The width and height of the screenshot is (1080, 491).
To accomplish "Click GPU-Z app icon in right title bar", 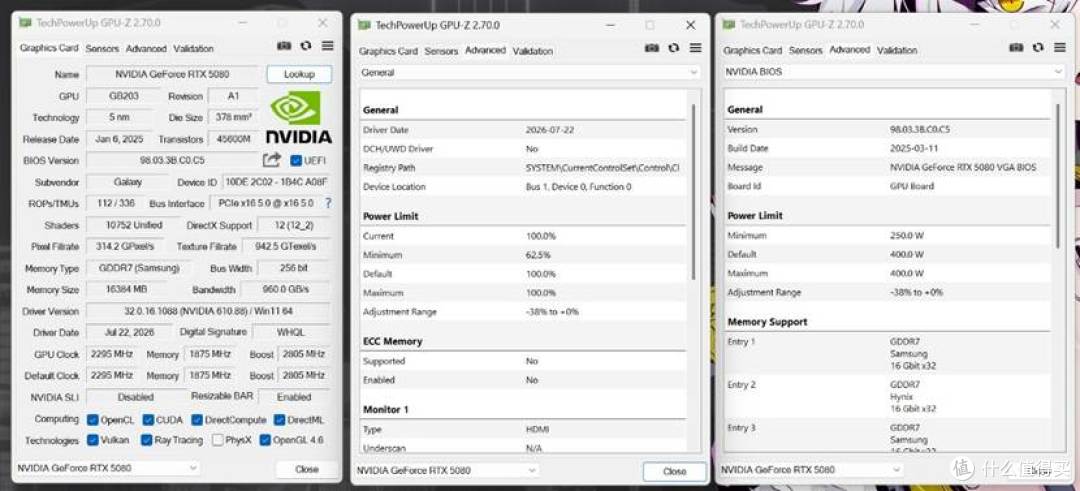I will pos(729,25).
